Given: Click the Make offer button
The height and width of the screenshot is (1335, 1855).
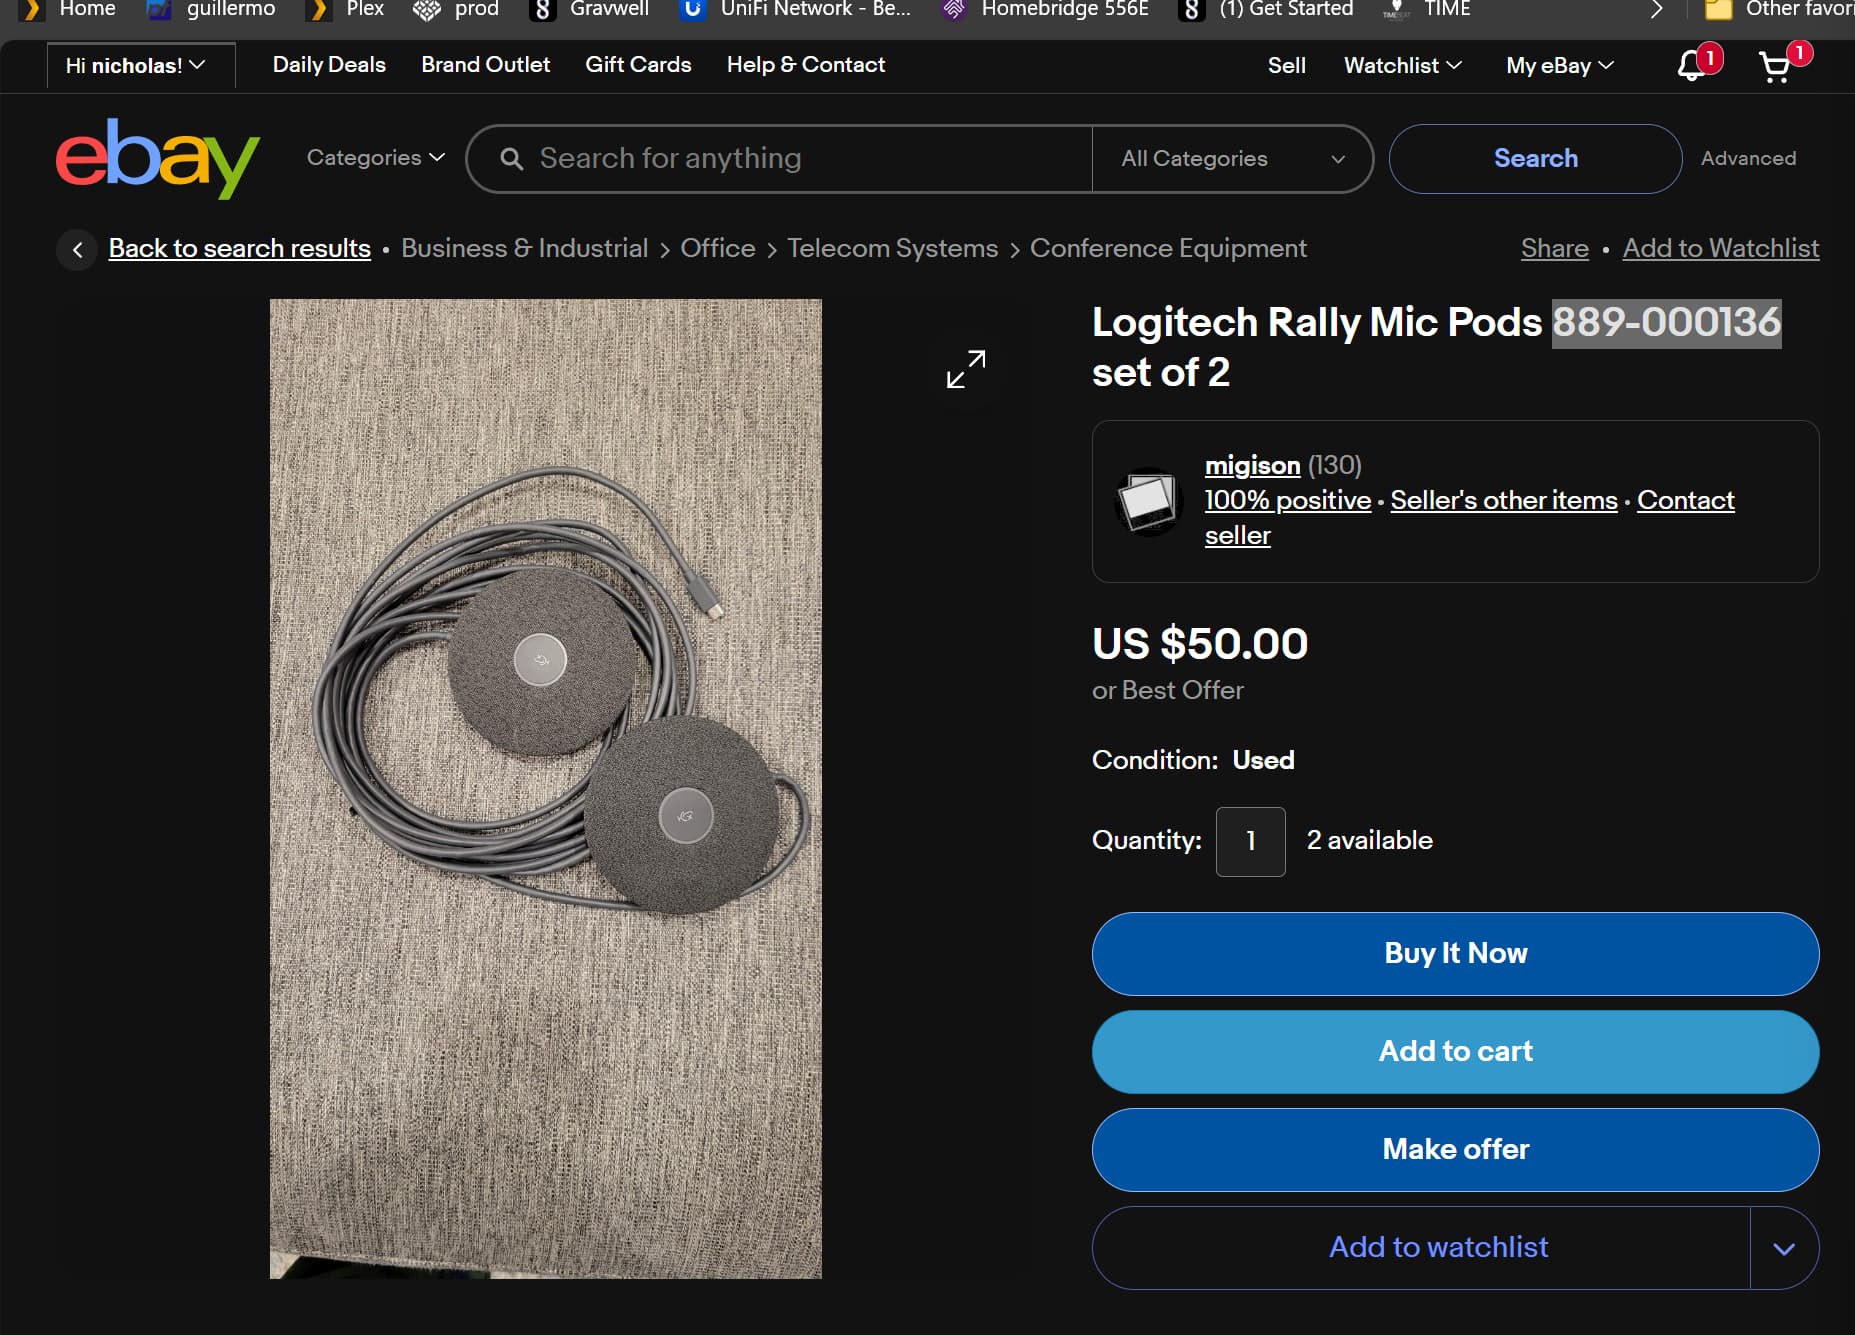Looking at the screenshot, I should 1455,1150.
